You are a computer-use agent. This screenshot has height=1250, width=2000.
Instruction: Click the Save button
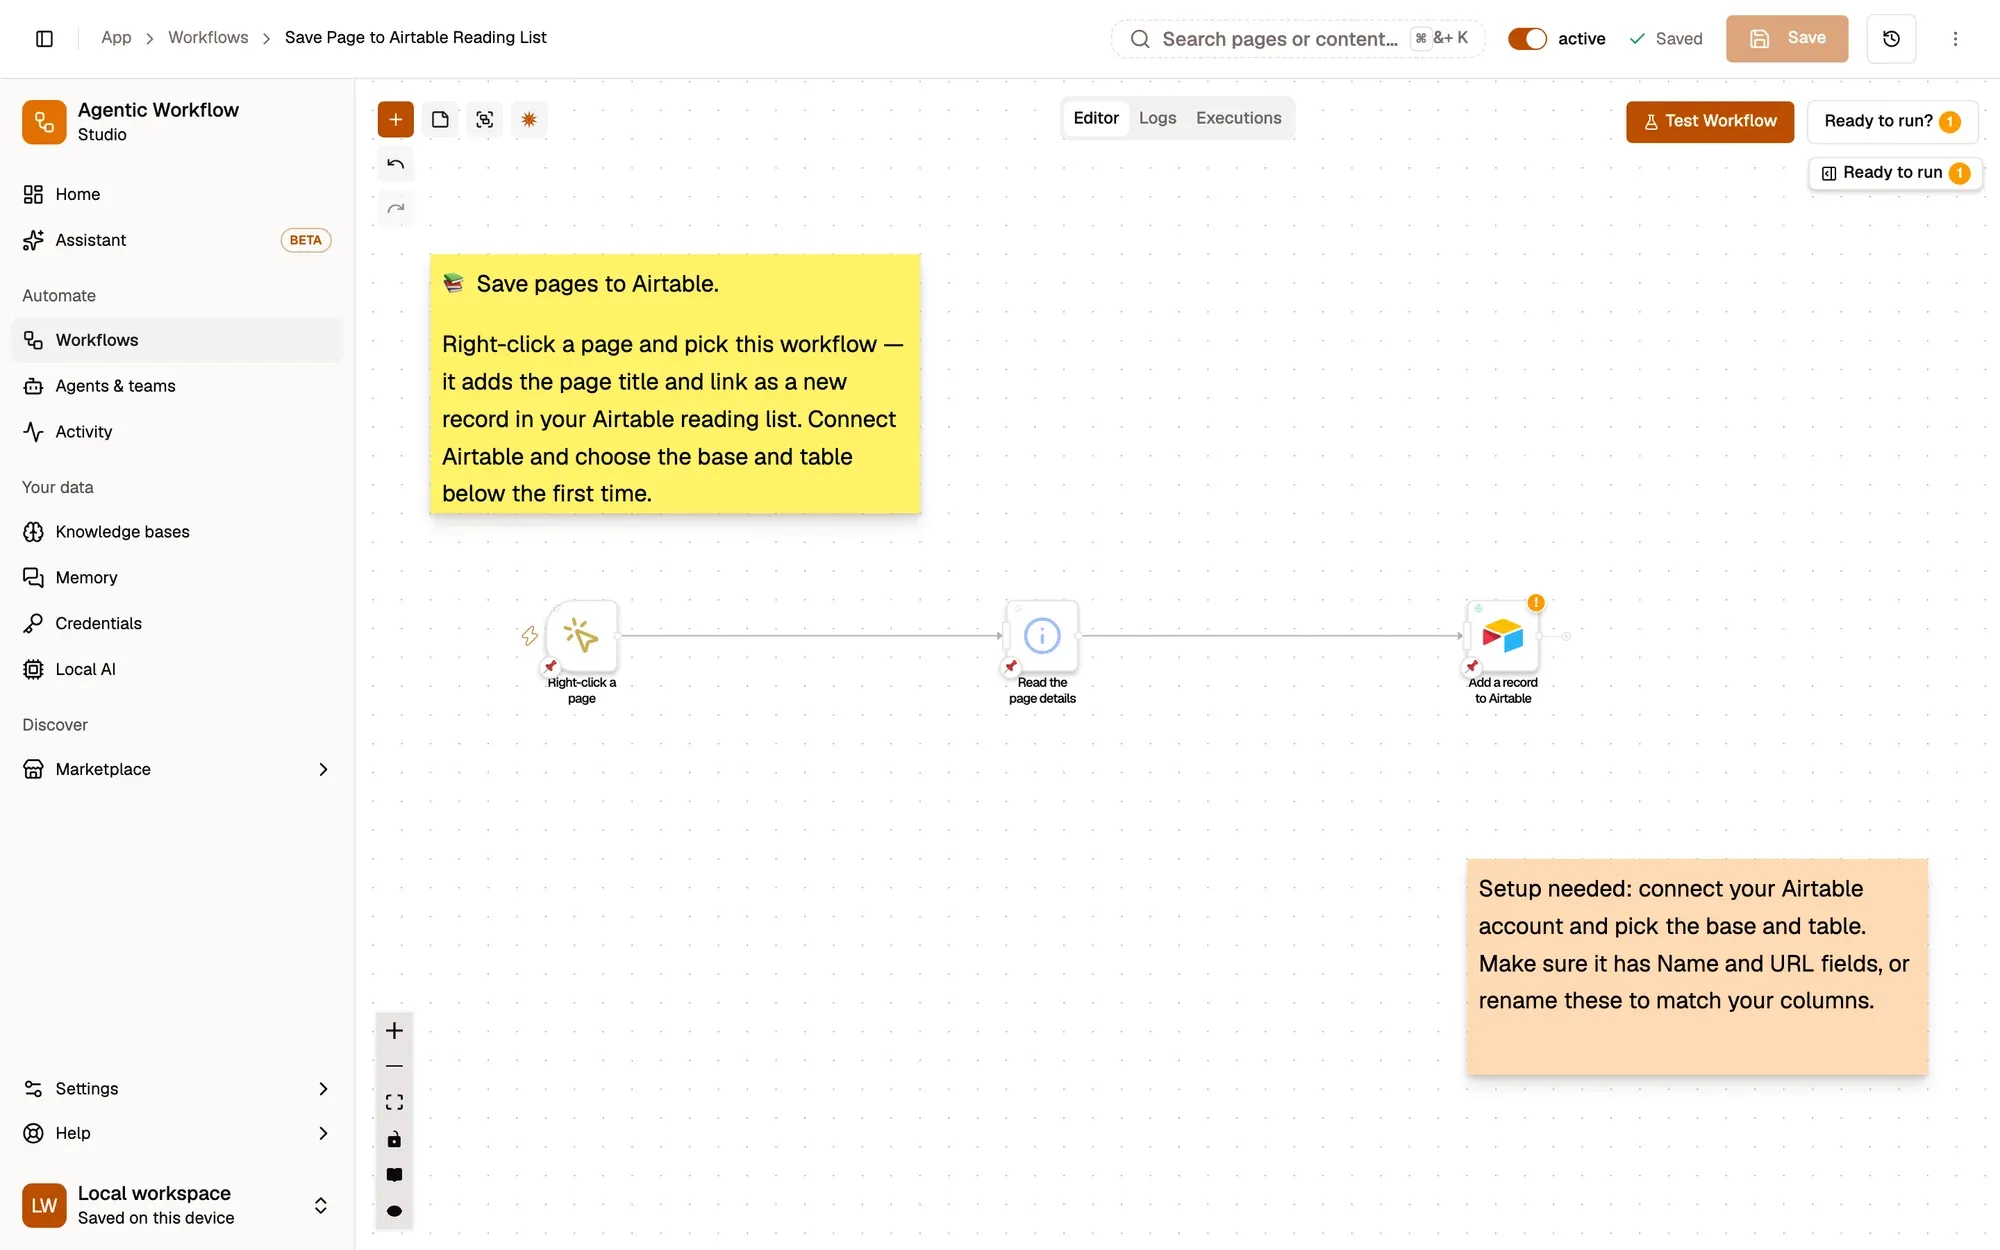[1787, 38]
